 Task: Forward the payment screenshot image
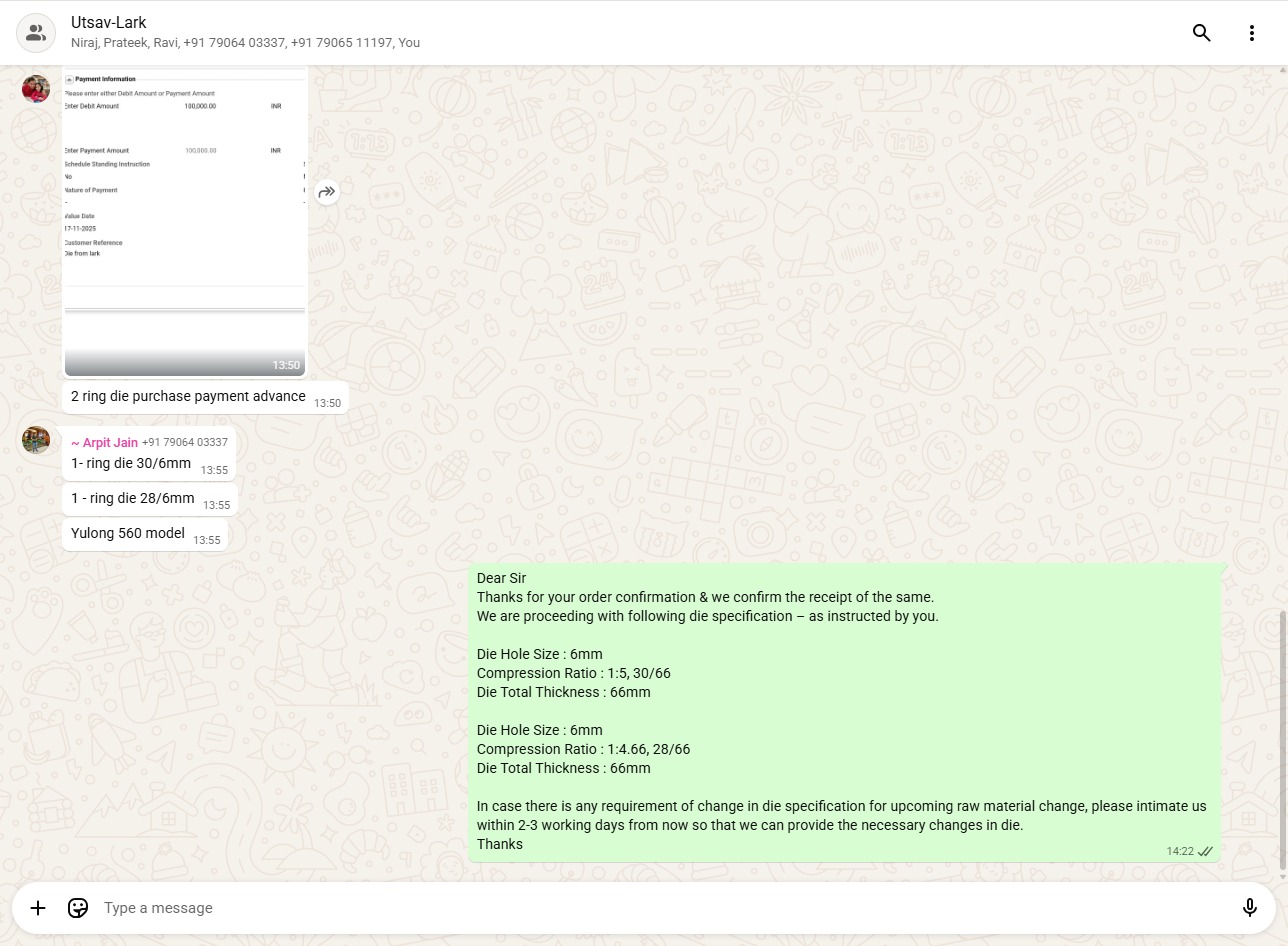[x=327, y=192]
